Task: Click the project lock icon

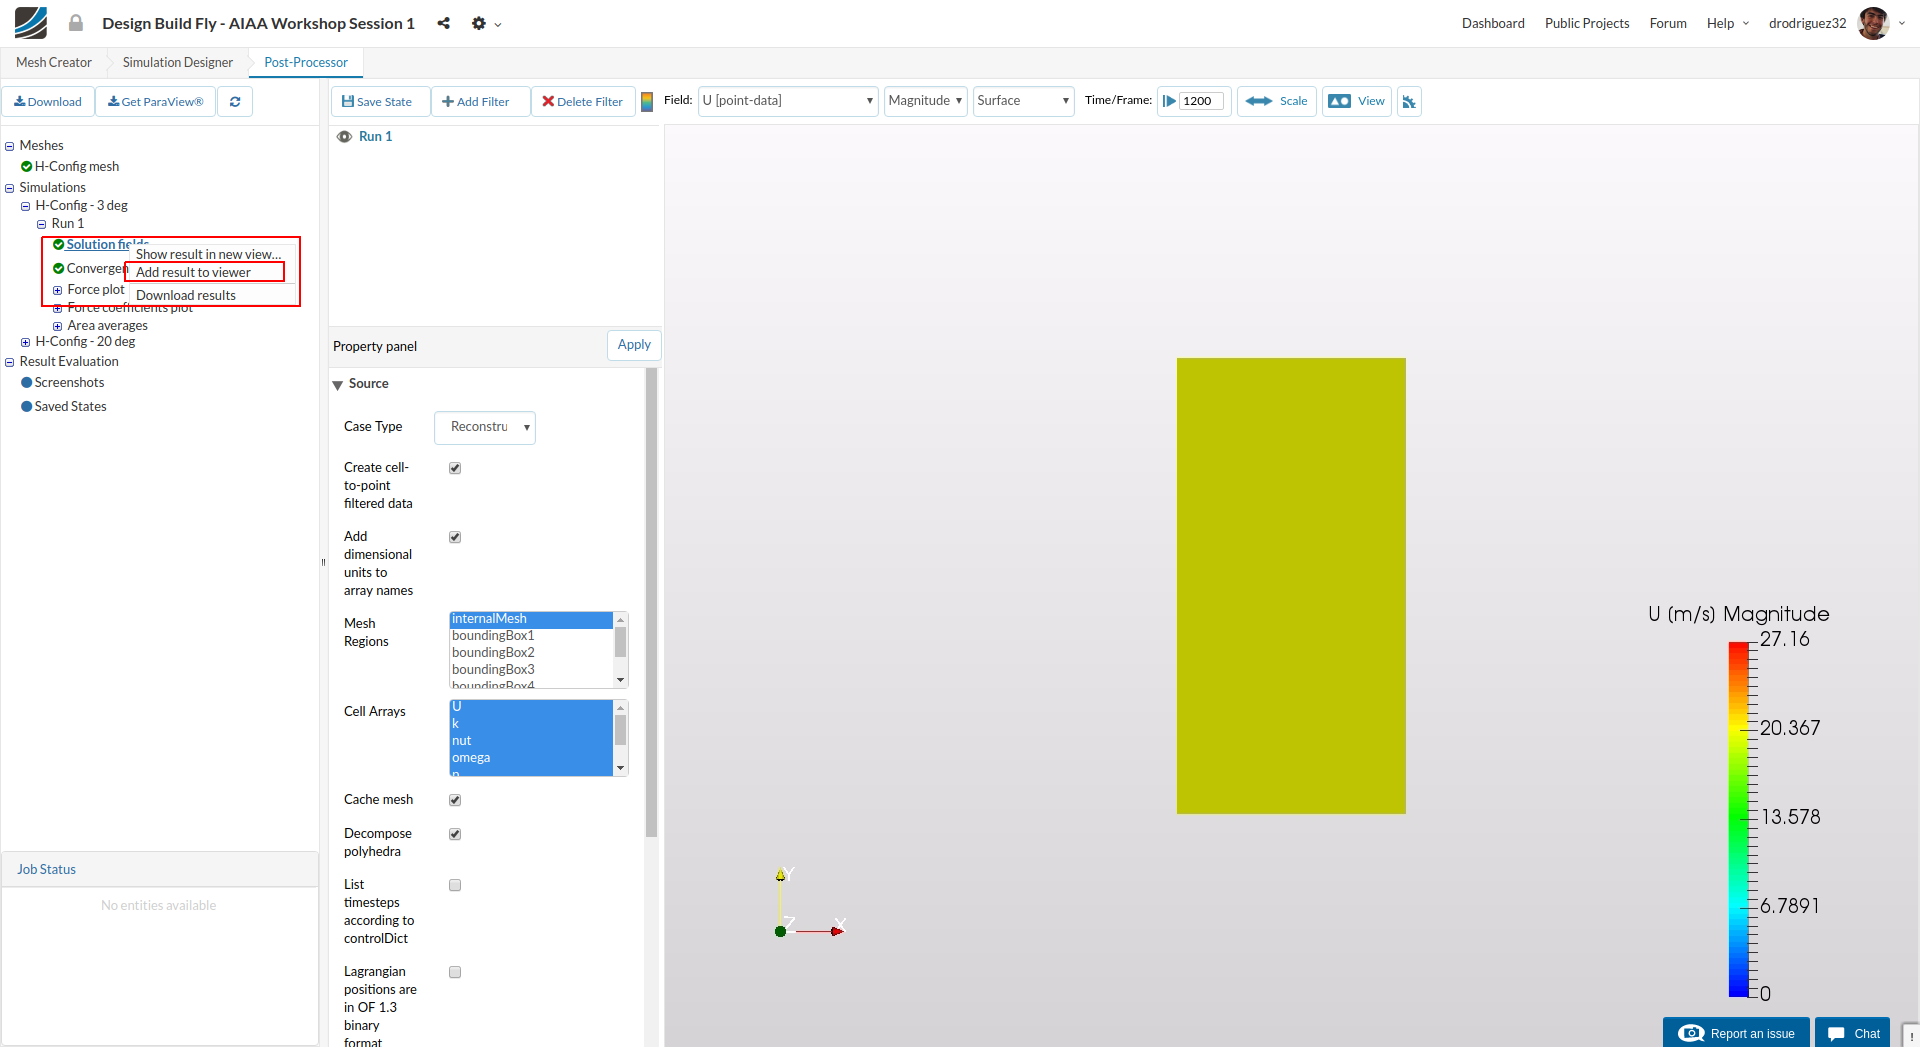Action: tap(76, 23)
